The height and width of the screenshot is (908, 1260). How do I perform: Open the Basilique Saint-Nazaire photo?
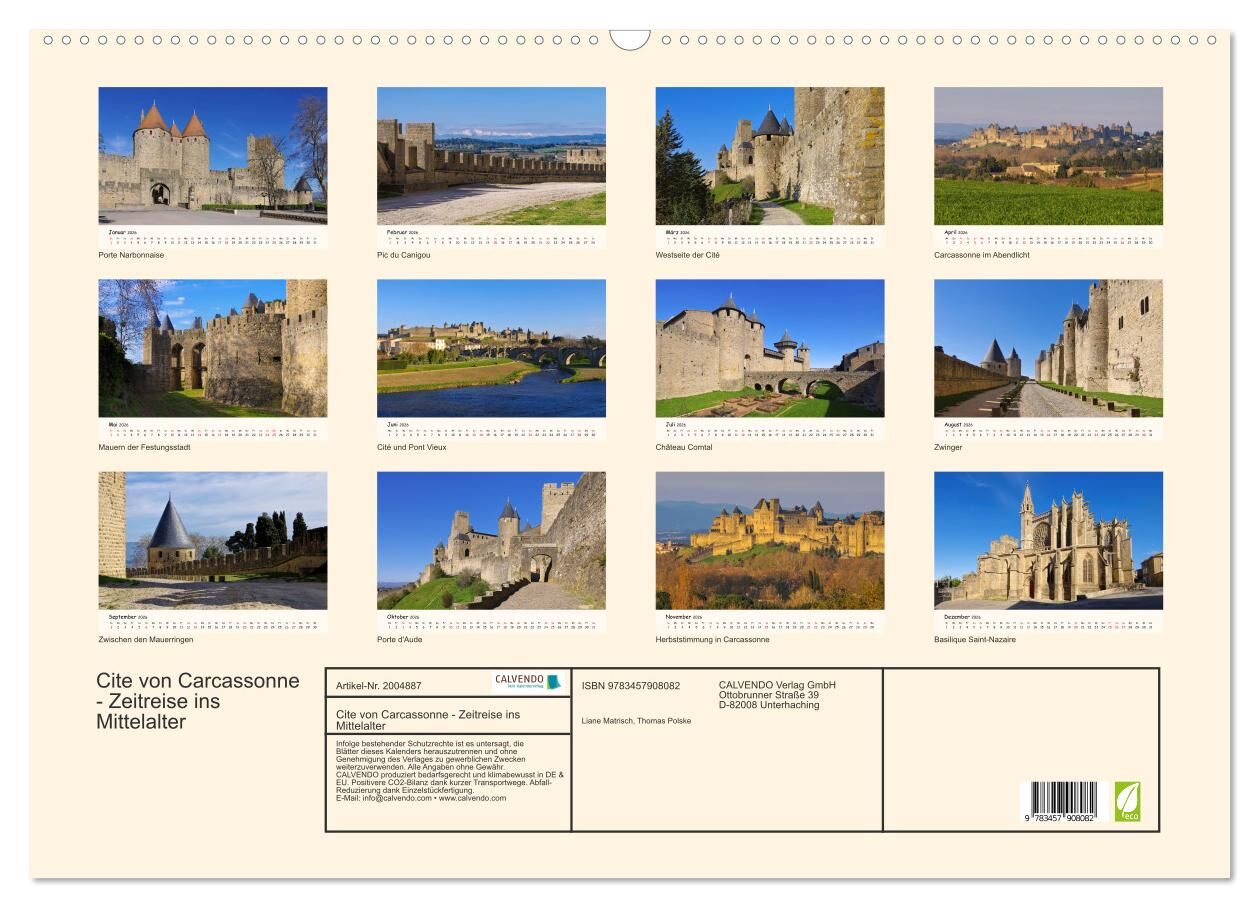[1048, 540]
